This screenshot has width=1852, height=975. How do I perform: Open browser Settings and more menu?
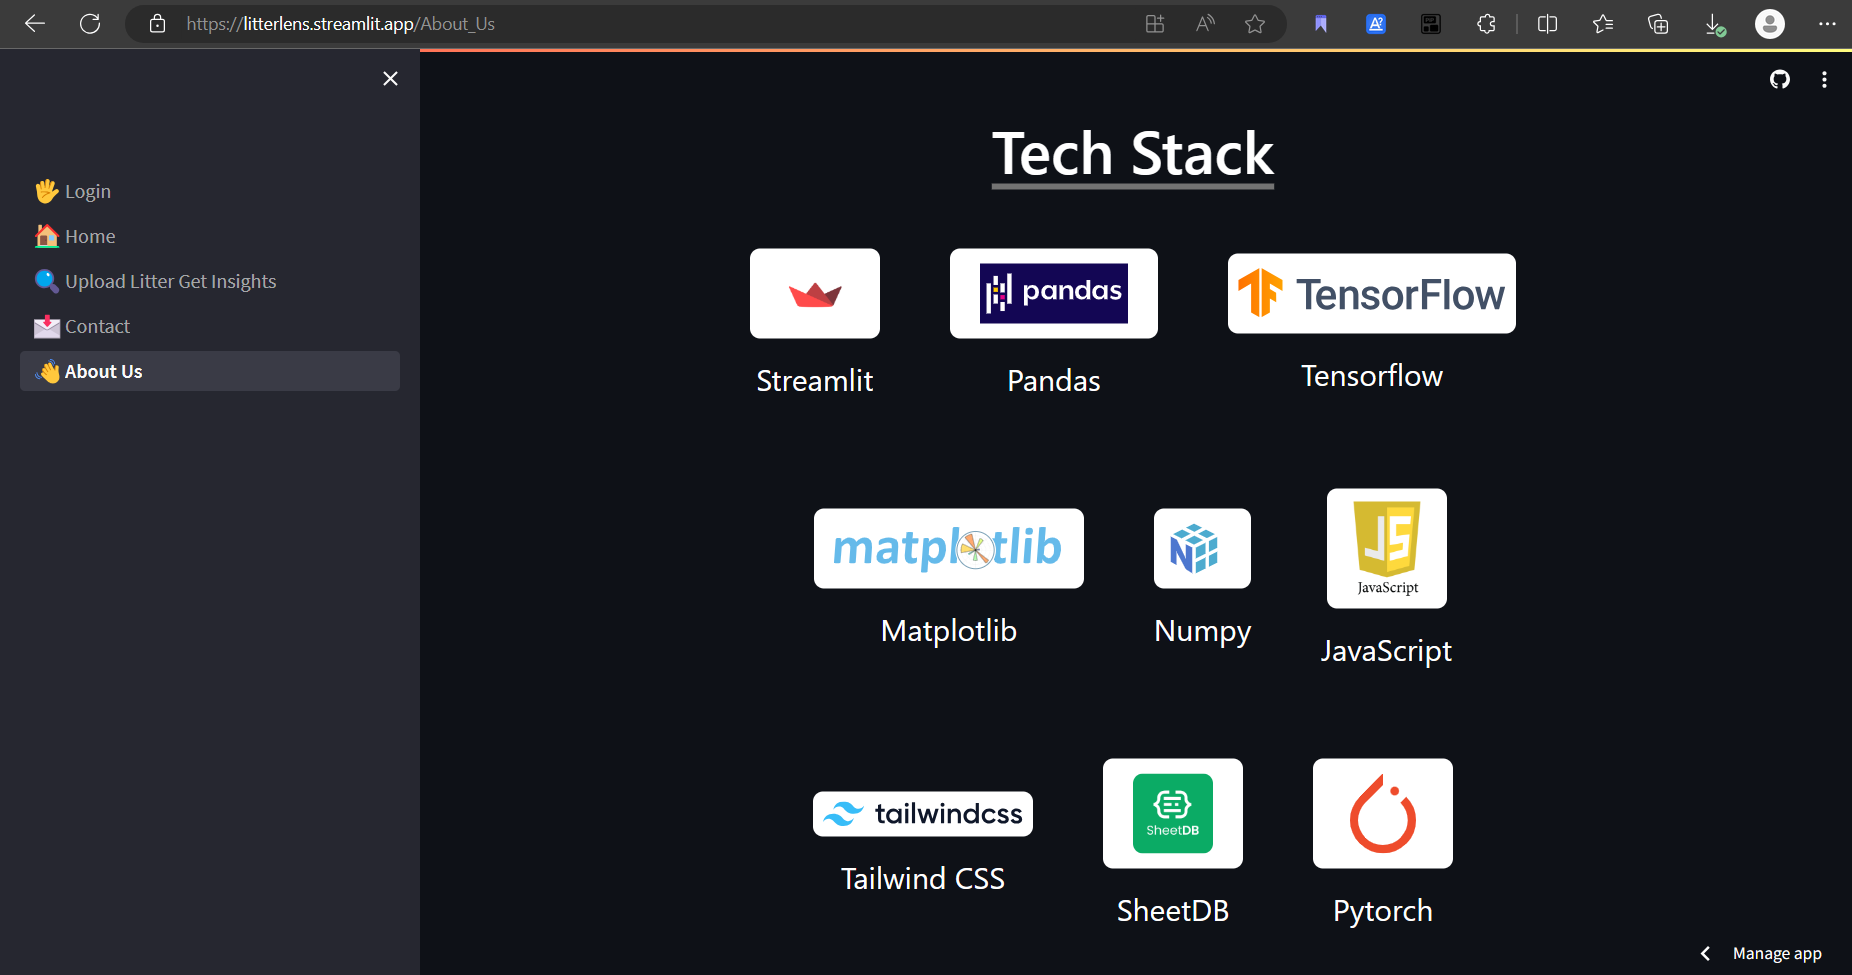(1827, 24)
